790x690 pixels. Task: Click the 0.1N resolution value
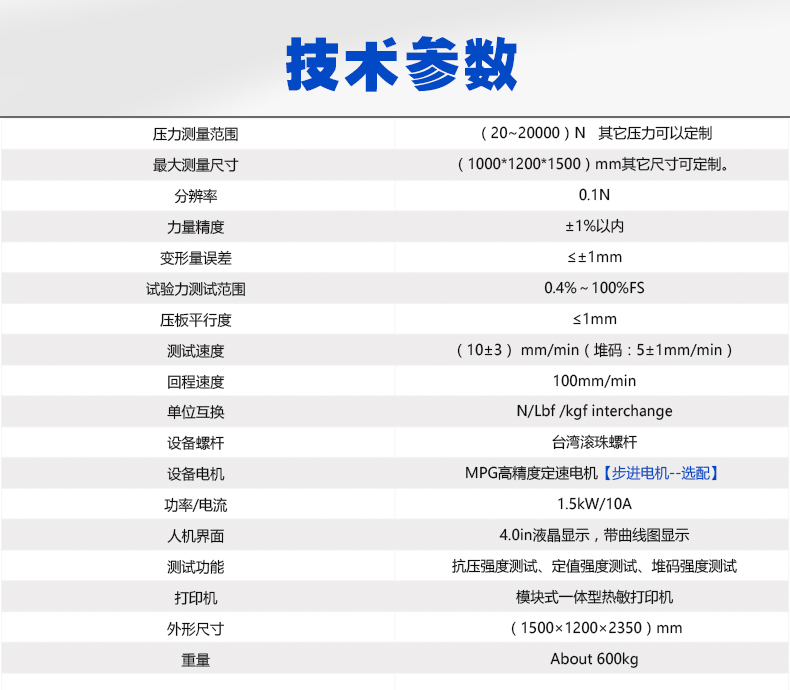(x=594, y=195)
